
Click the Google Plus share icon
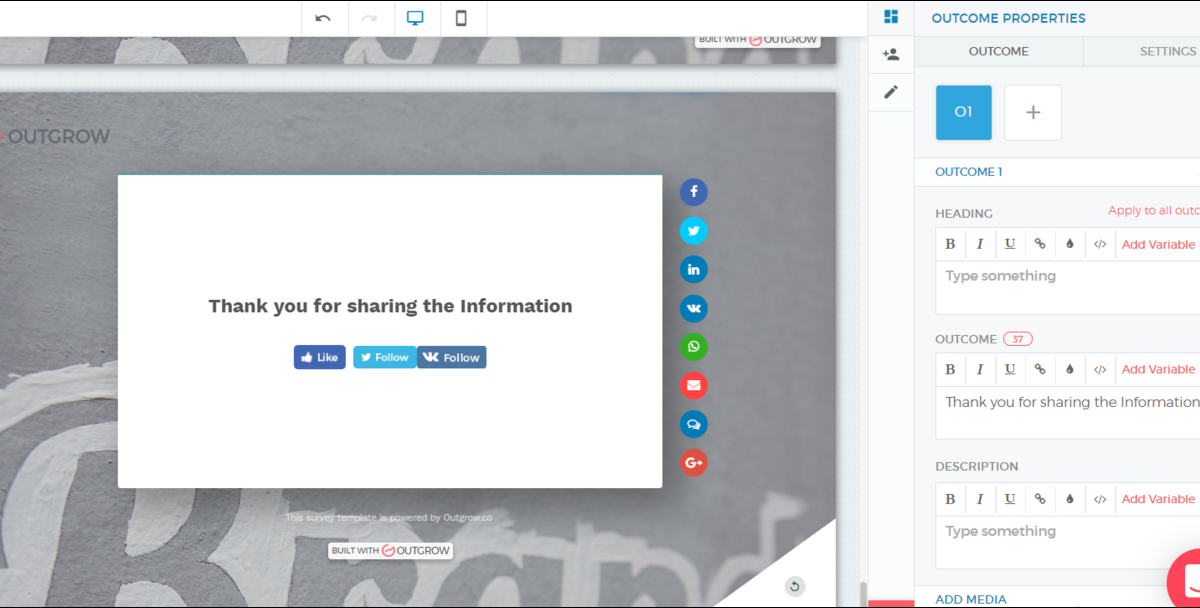click(694, 462)
